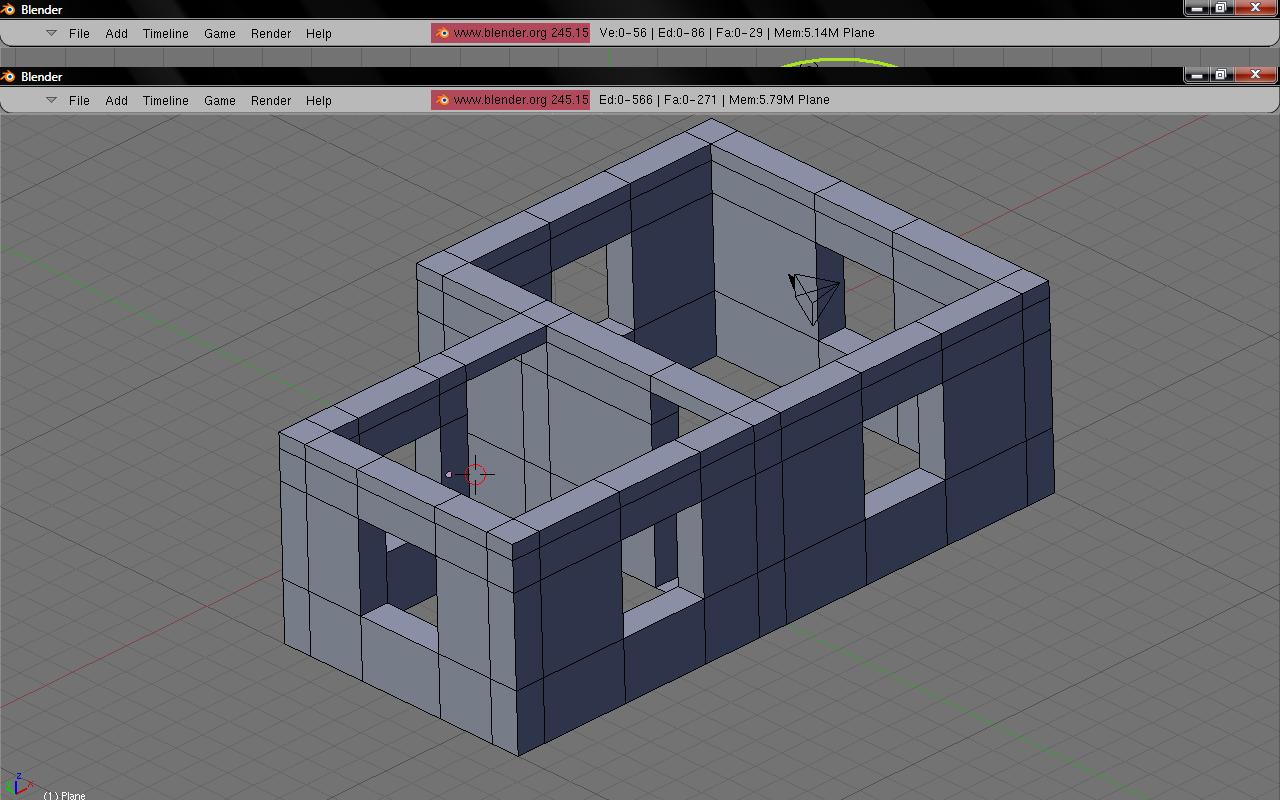Close the front Blender window
The width and height of the screenshot is (1280, 800).
pos(1255,75)
